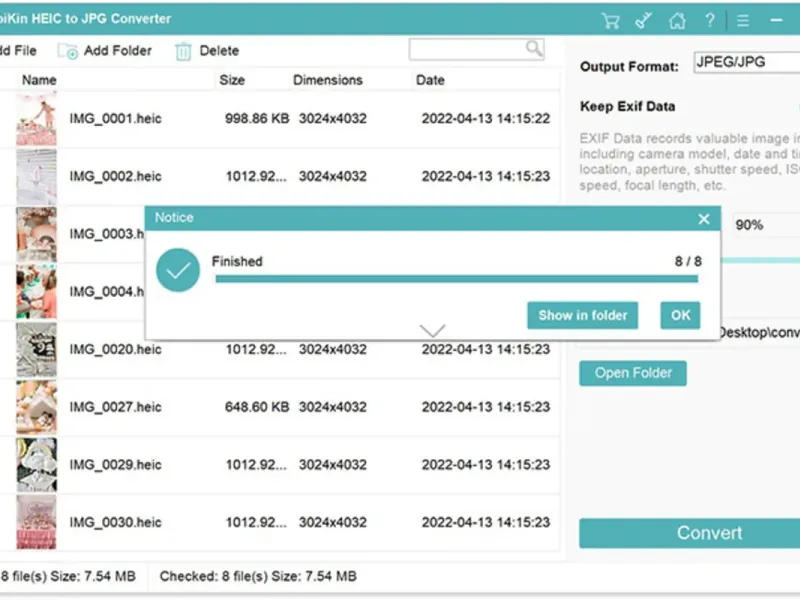Open the hamburger menu icon

click(x=743, y=21)
